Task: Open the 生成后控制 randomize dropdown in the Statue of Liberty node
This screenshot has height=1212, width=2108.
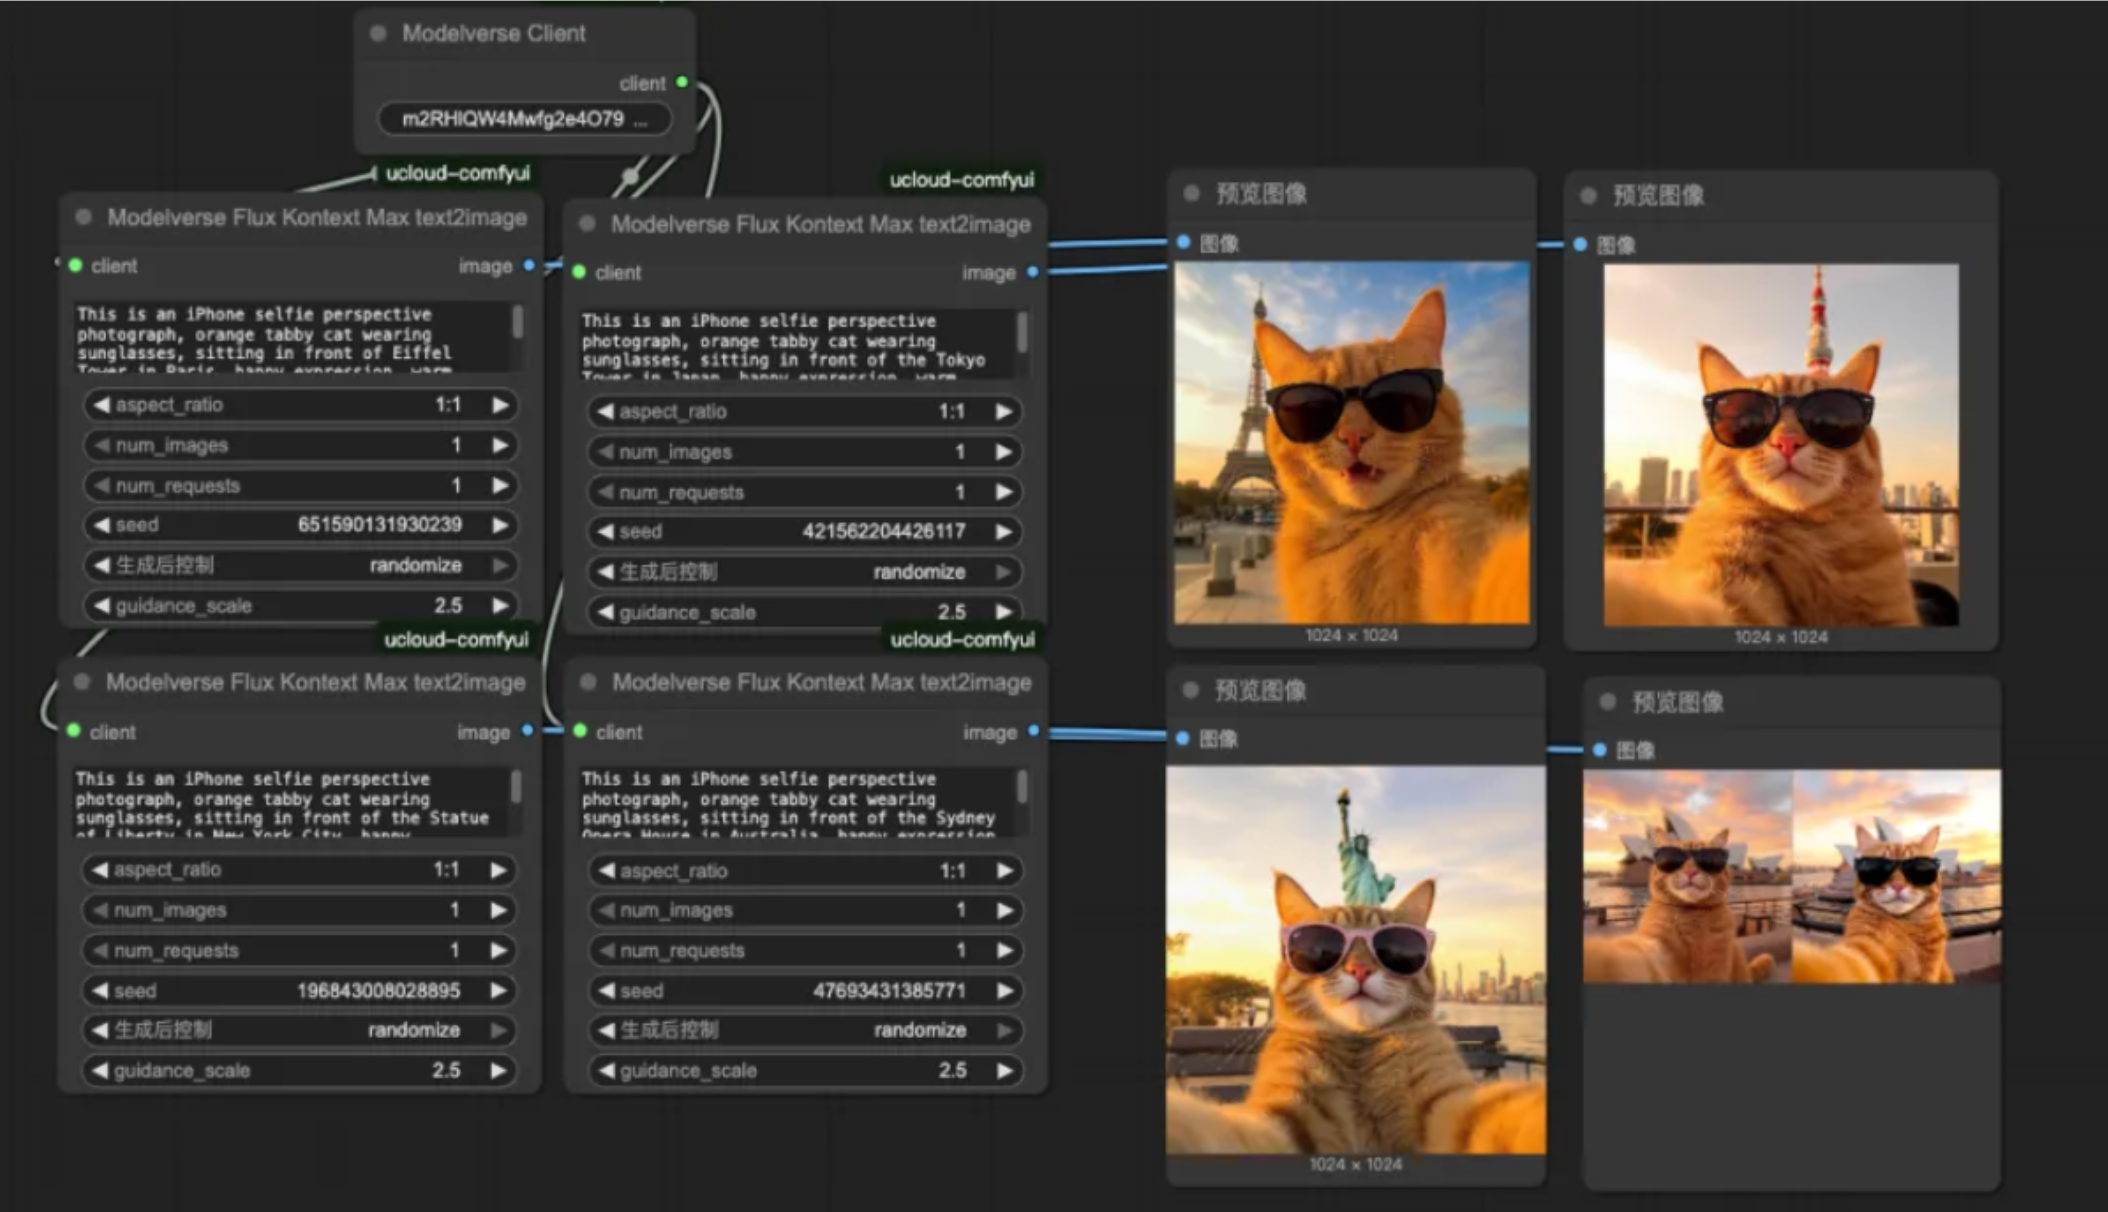Action: (x=298, y=1030)
